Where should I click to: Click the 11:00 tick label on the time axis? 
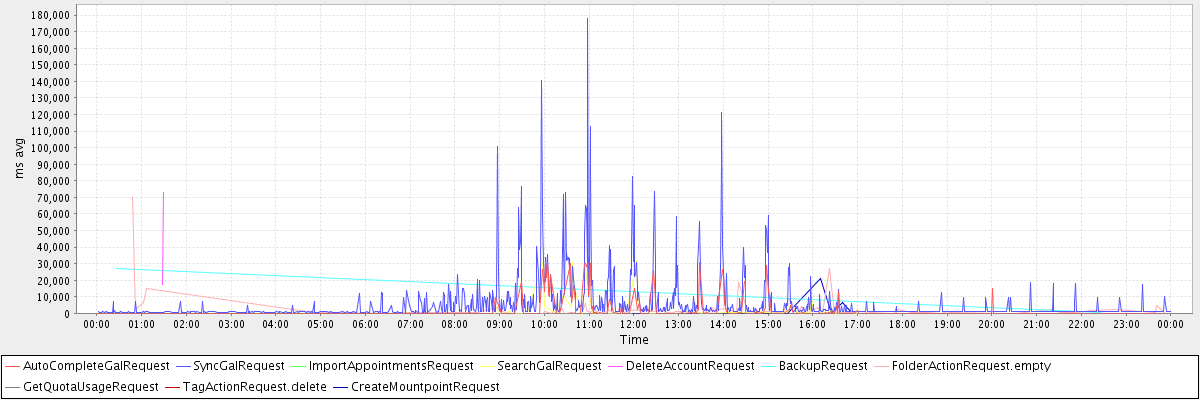pyautogui.click(x=588, y=324)
